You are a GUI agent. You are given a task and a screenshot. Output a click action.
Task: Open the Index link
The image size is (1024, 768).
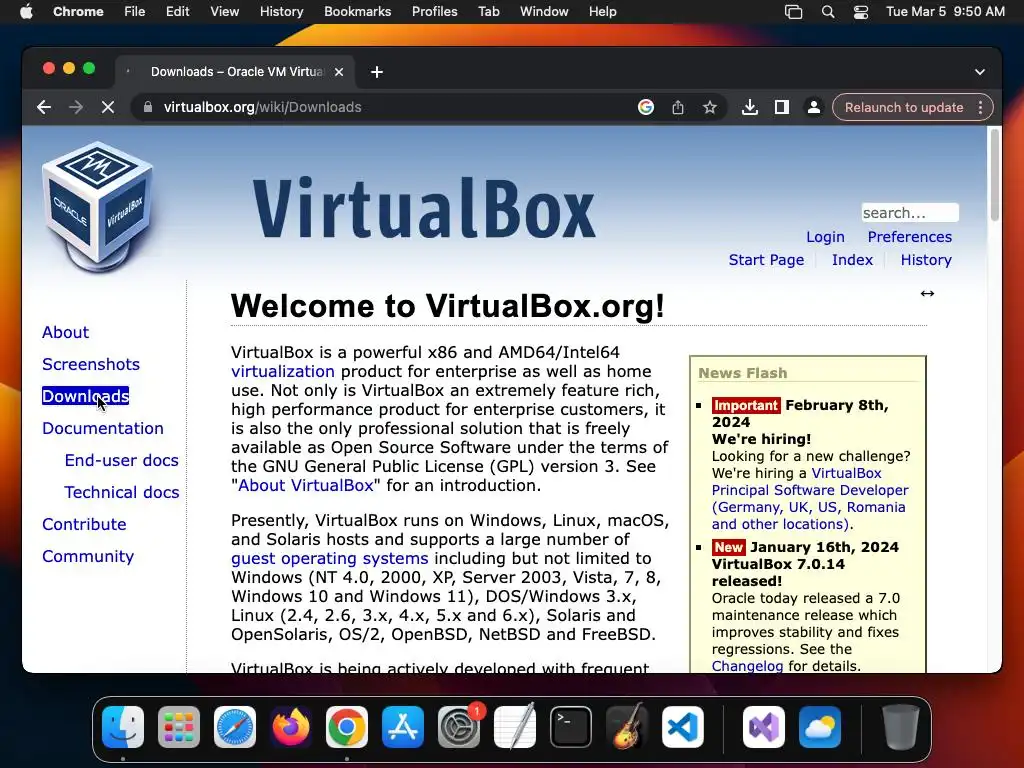852,260
